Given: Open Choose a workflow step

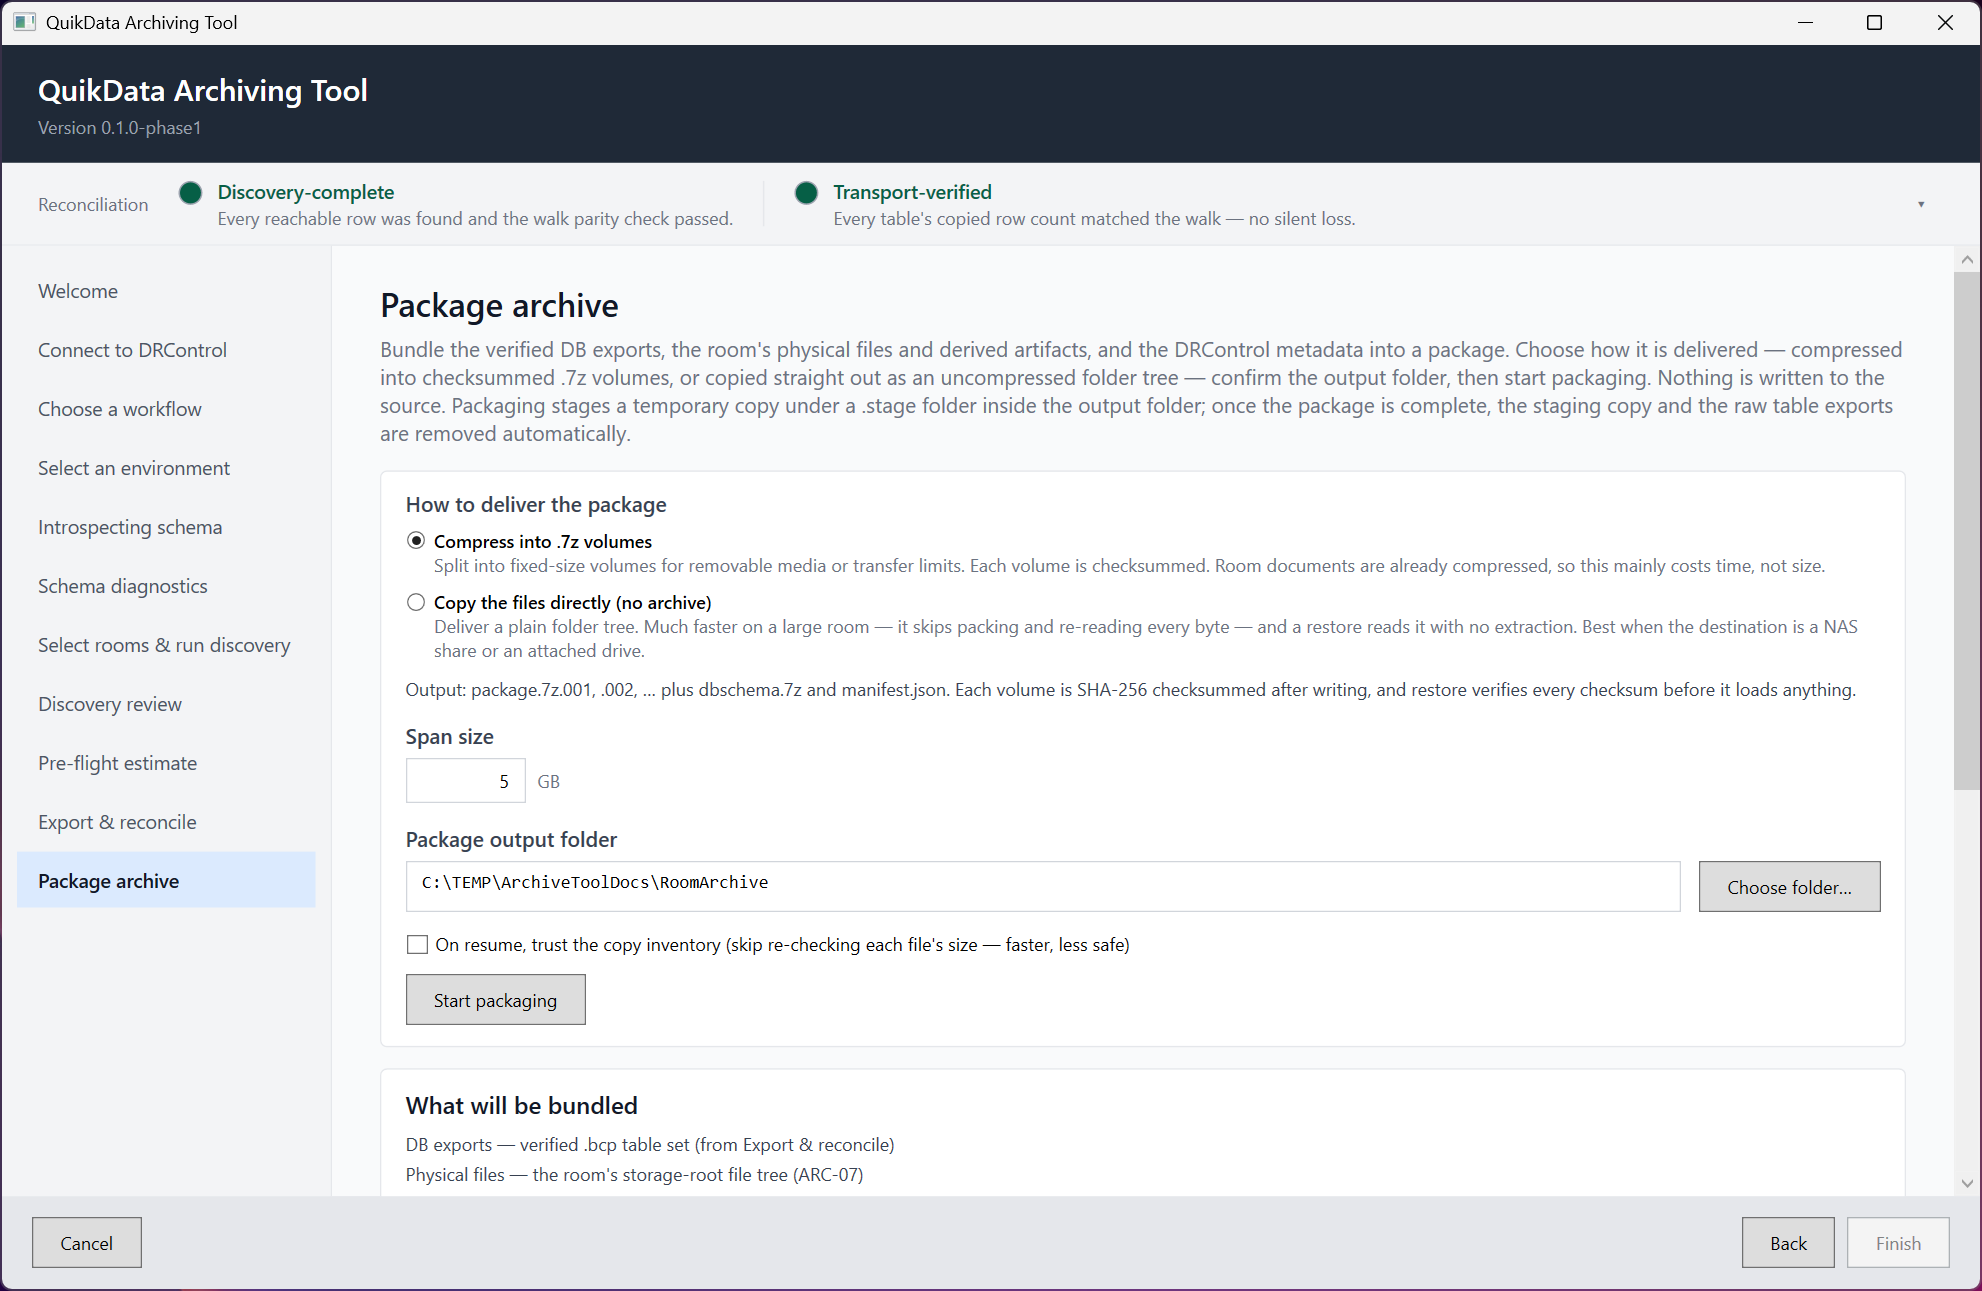Looking at the screenshot, I should [166, 409].
